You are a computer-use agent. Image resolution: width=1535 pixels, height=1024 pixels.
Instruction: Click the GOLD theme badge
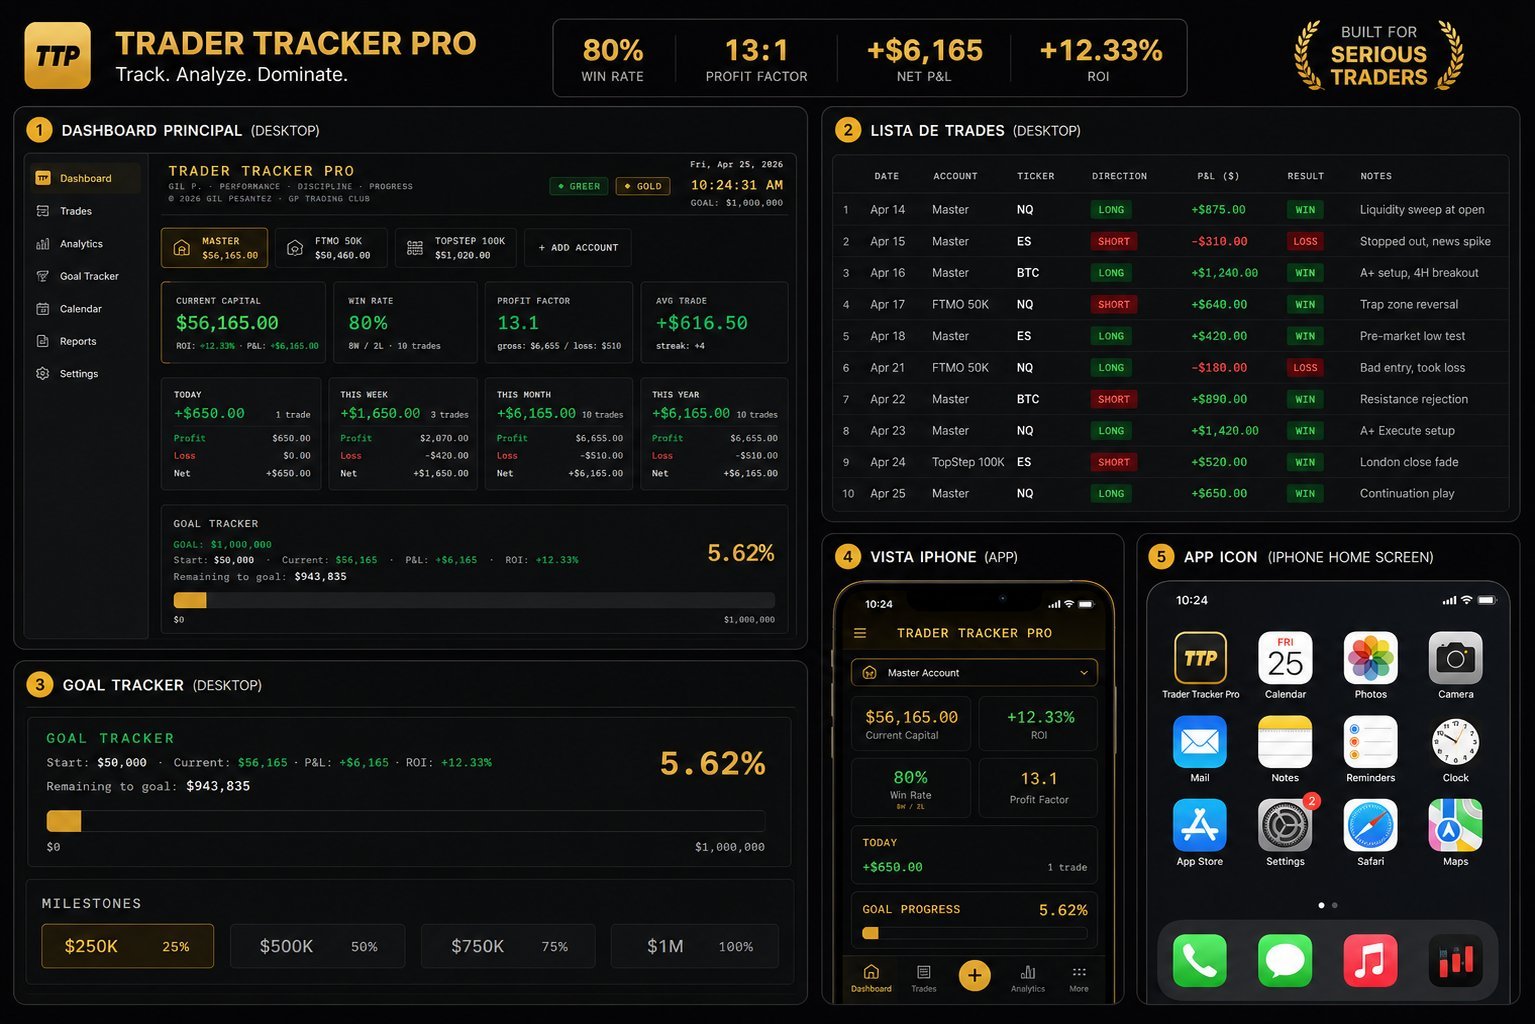coord(643,186)
